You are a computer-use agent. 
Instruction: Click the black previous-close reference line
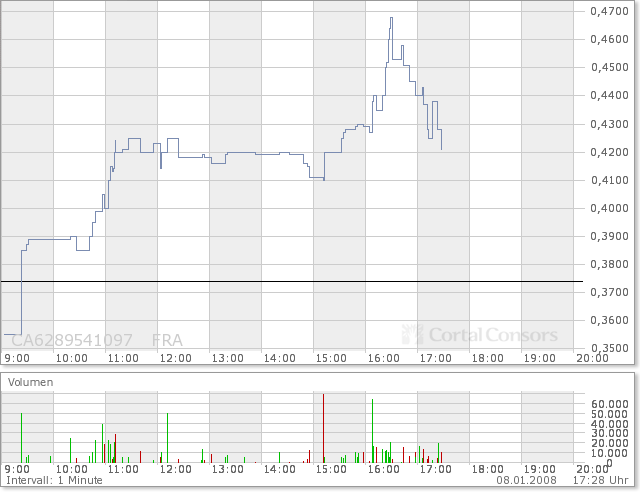click(292, 282)
